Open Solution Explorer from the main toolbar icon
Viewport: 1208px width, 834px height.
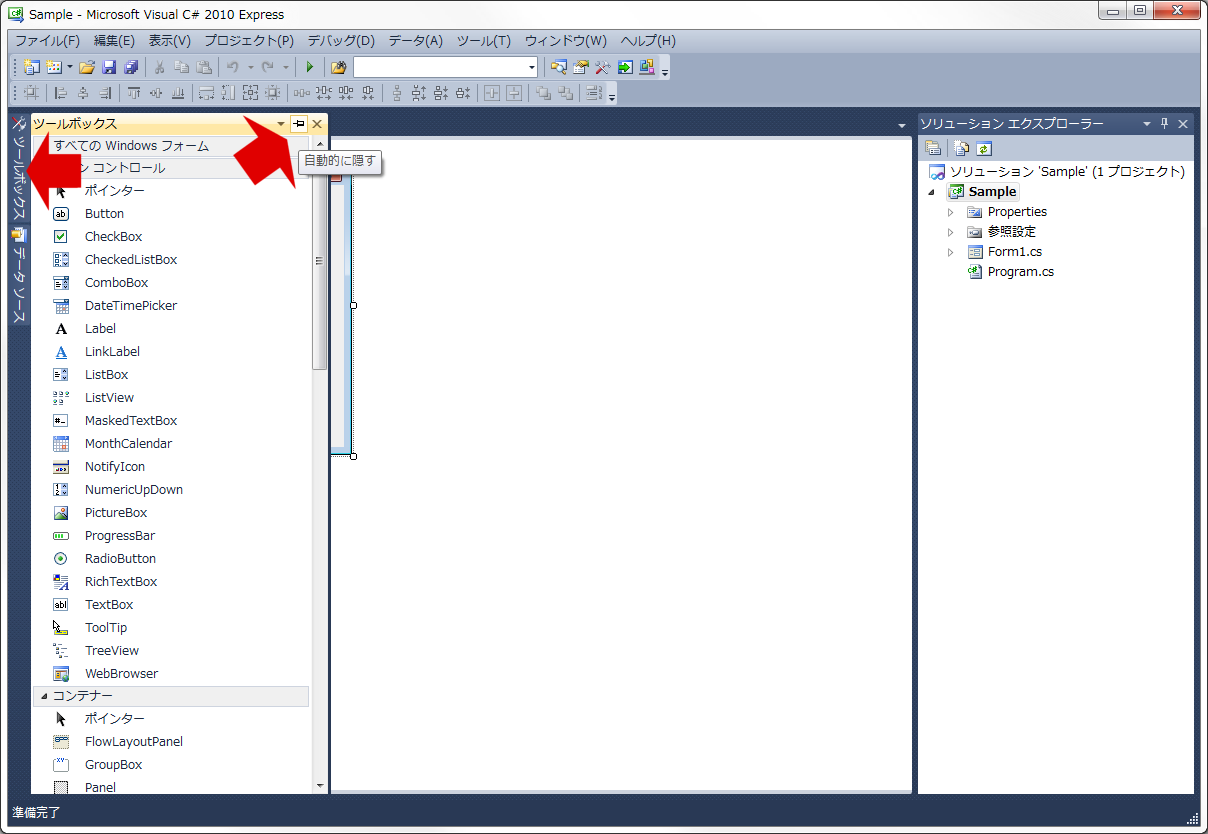558,67
